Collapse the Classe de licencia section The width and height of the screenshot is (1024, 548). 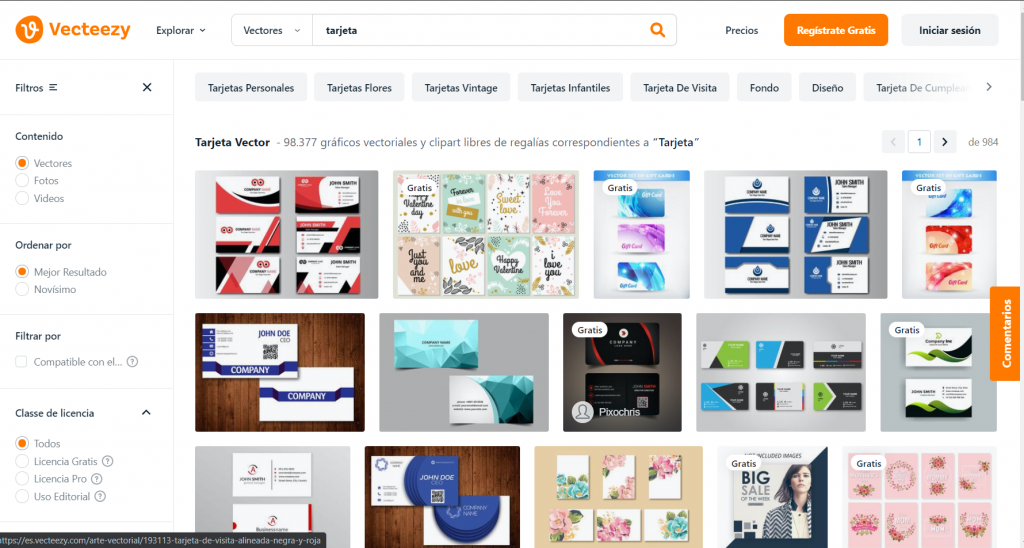tap(146, 413)
